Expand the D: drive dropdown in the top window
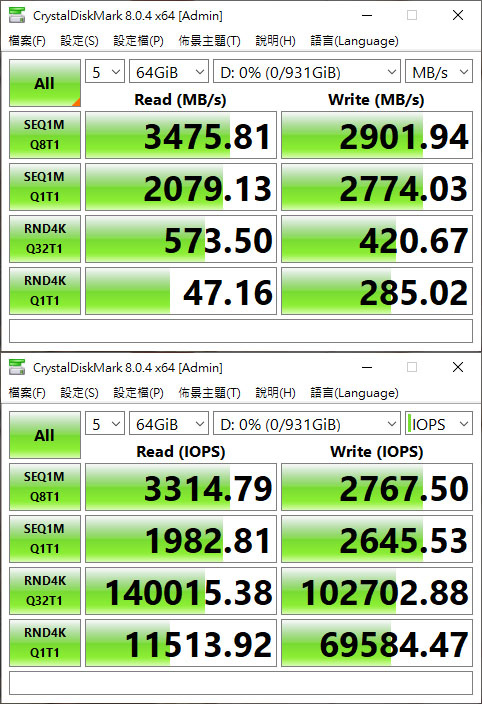482x704 pixels. pyautogui.click(x=307, y=72)
